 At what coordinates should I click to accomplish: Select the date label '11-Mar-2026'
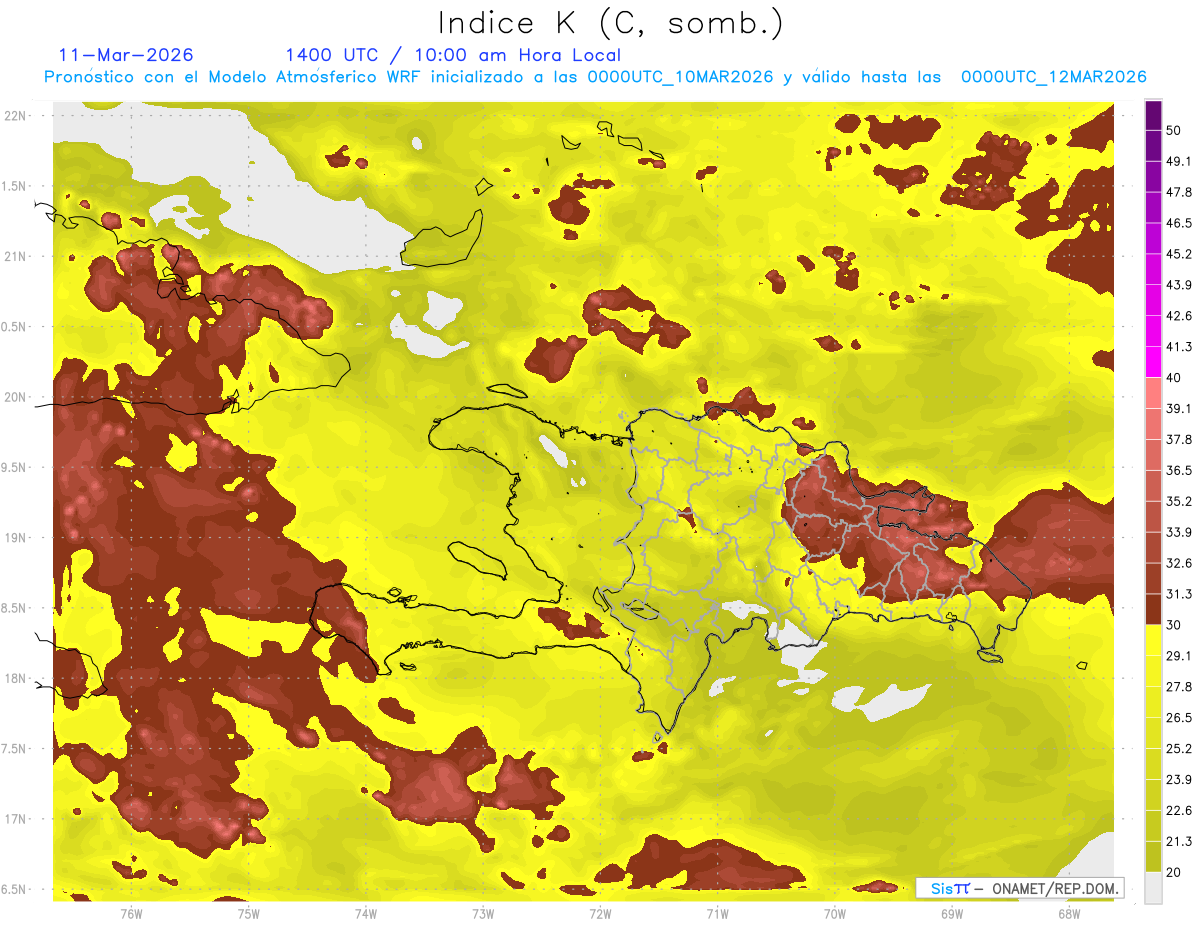click(126, 55)
